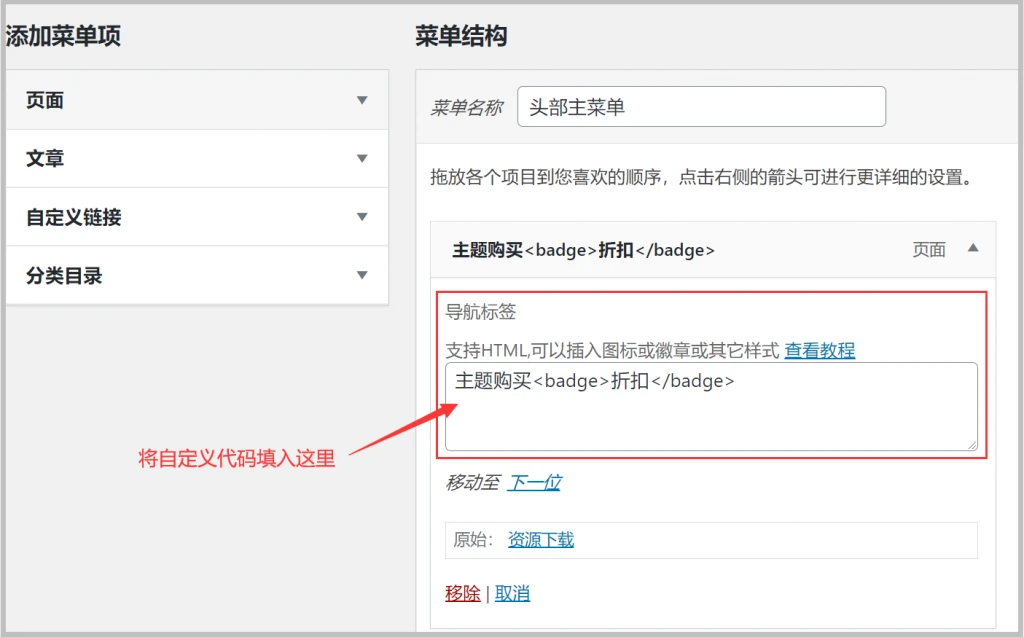1024x637 pixels.
Task: Open the 资源下载 original page link
Action: [540, 539]
